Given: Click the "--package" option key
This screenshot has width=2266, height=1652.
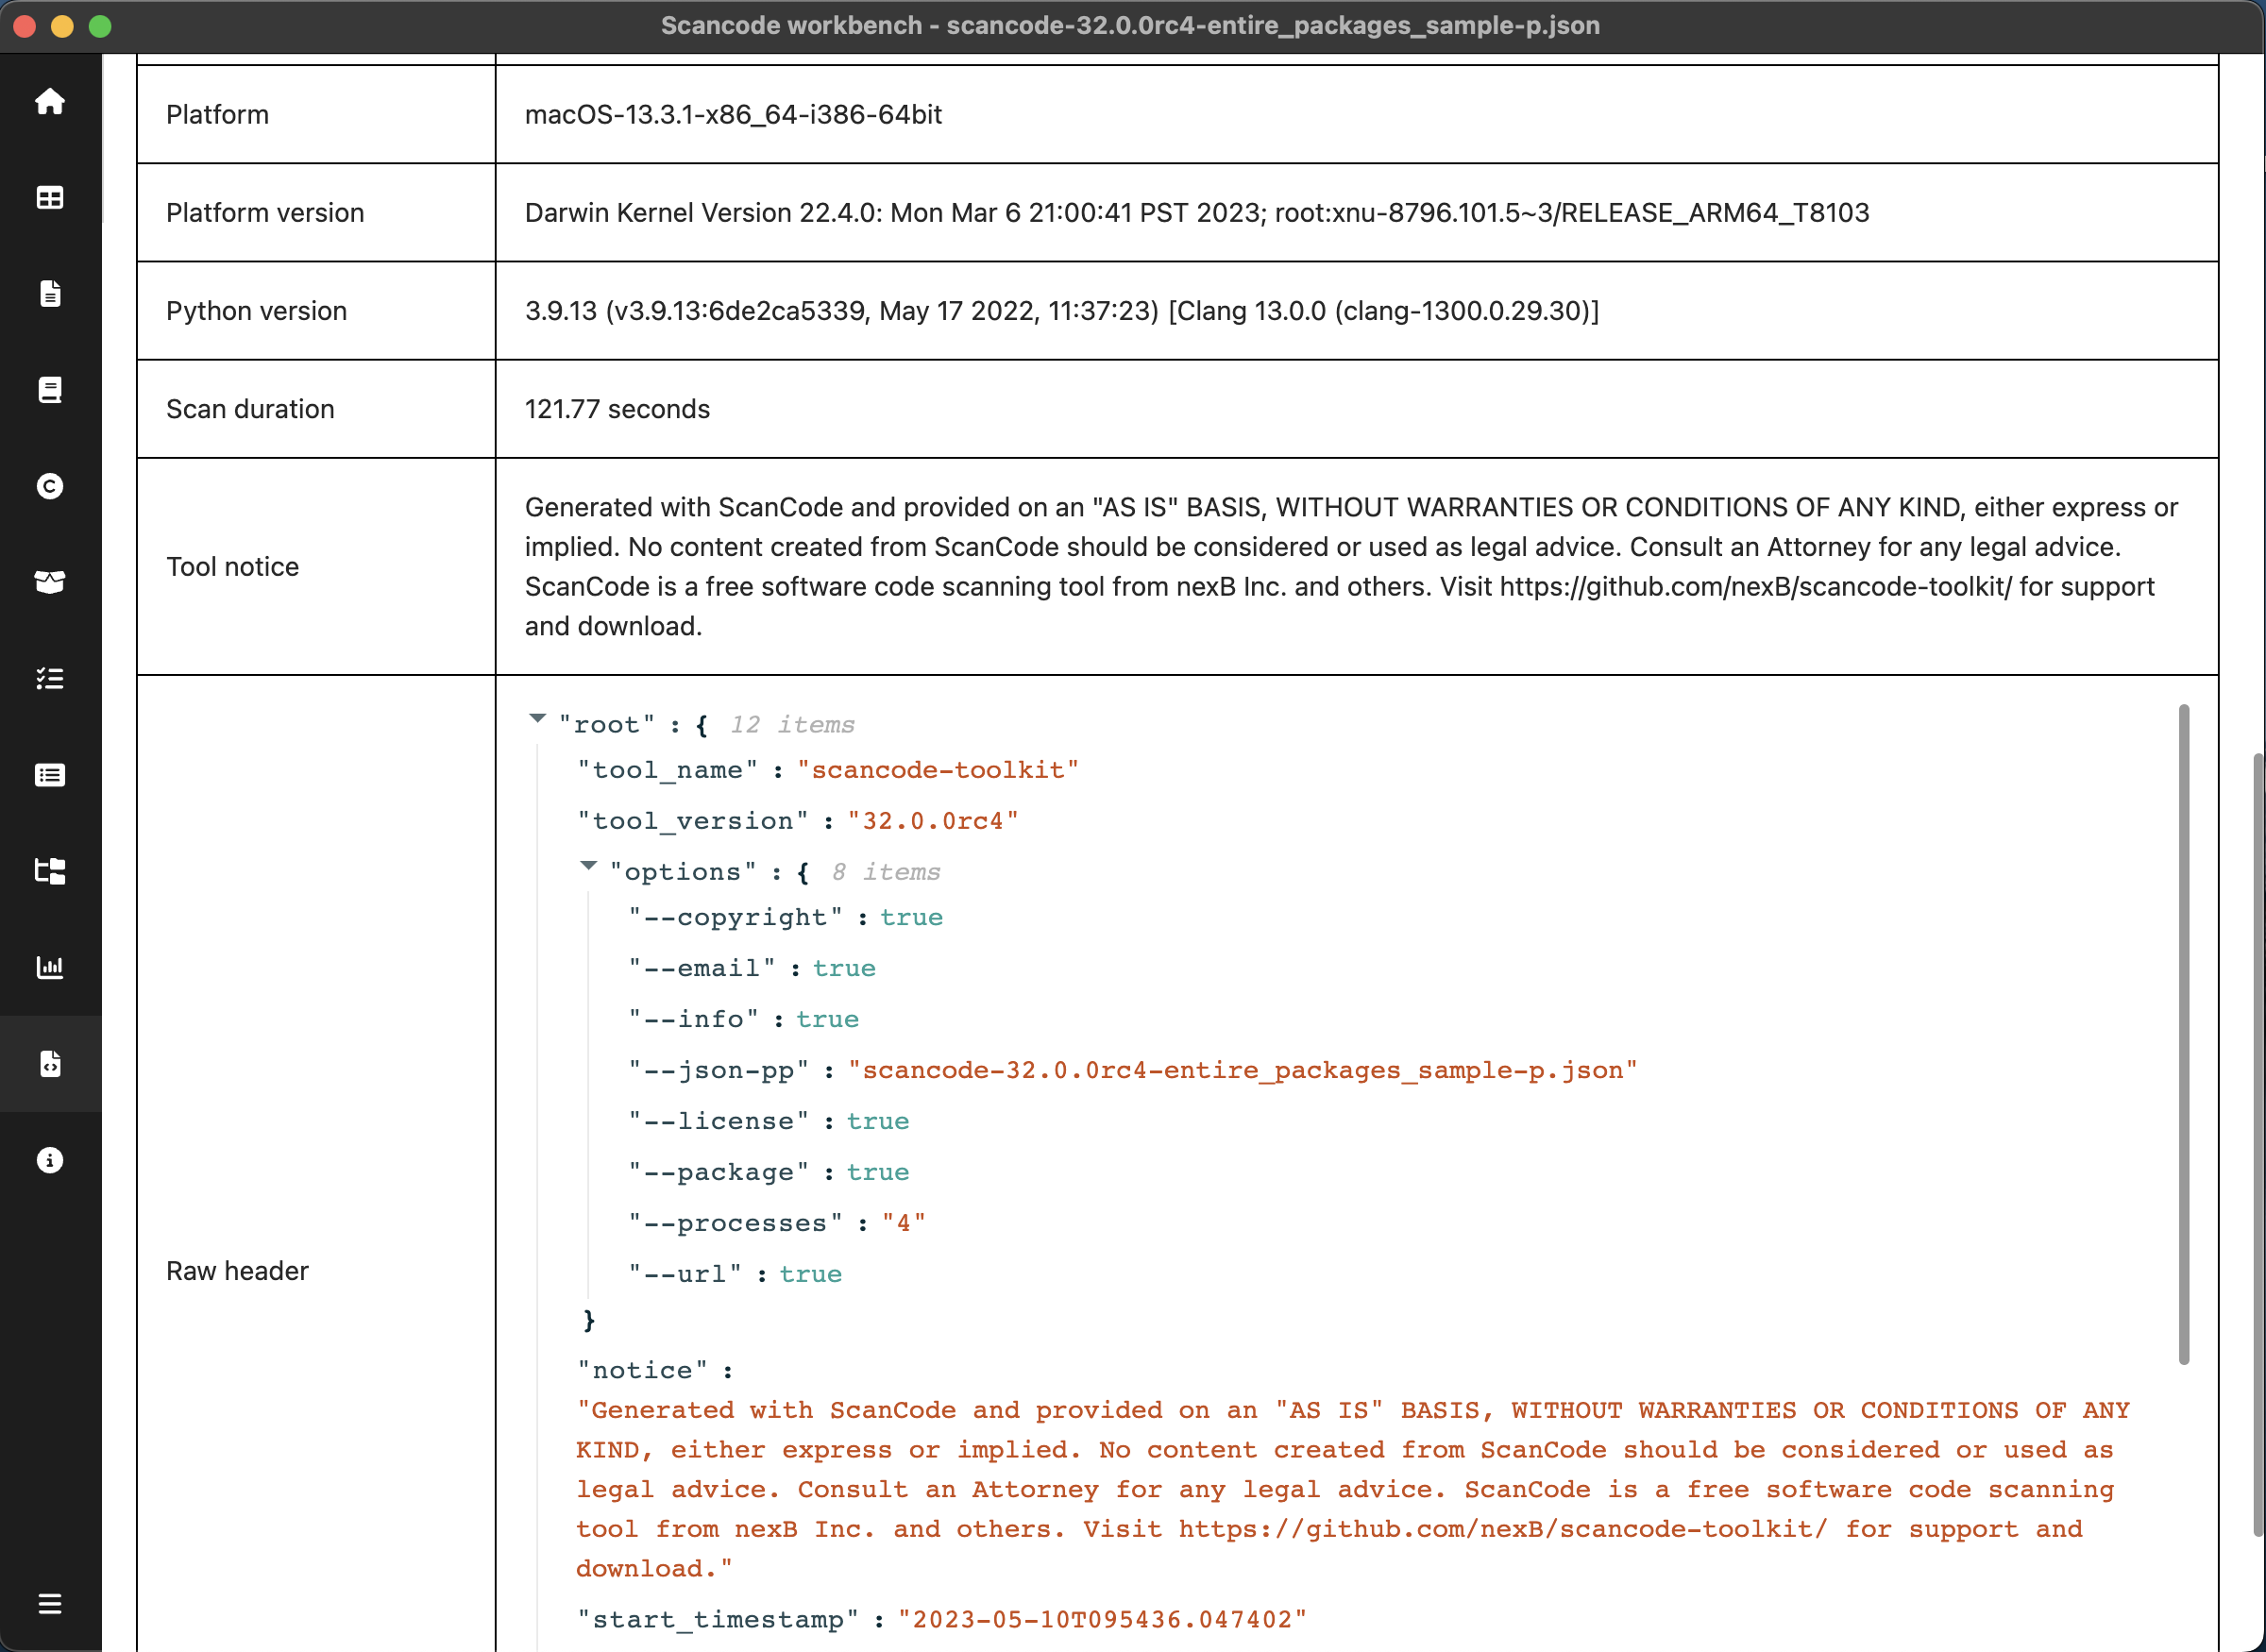Looking at the screenshot, I should point(718,1173).
